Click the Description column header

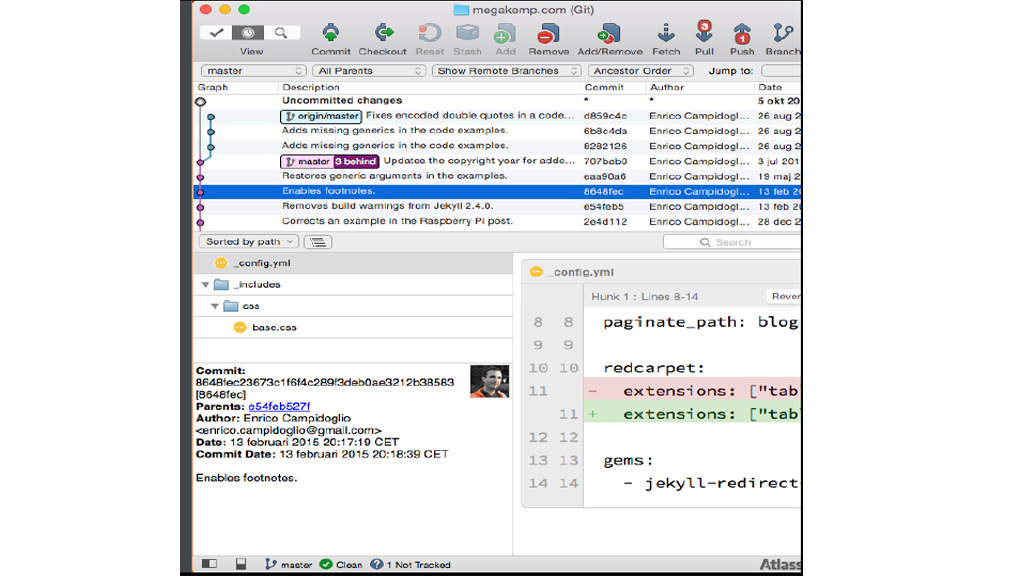click(x=311, y=87)
